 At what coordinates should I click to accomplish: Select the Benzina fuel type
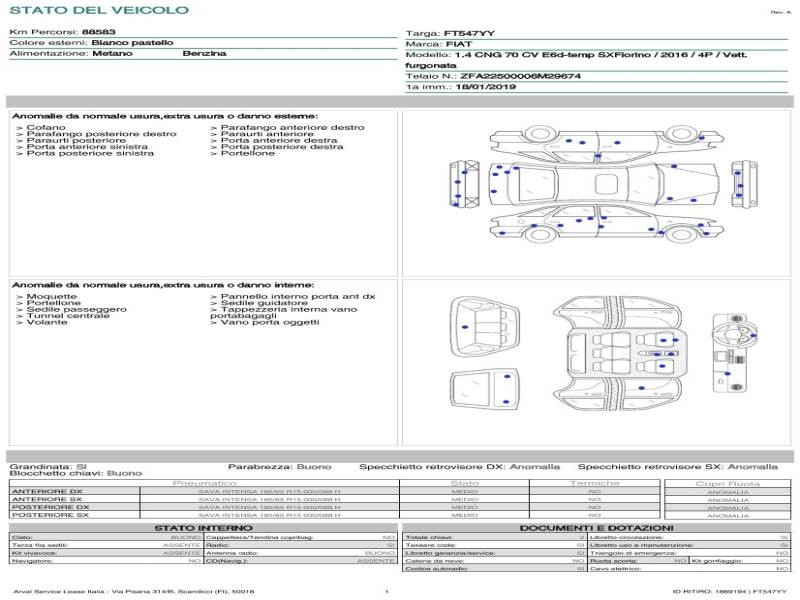pyautogui.click(x=204, y=54)
